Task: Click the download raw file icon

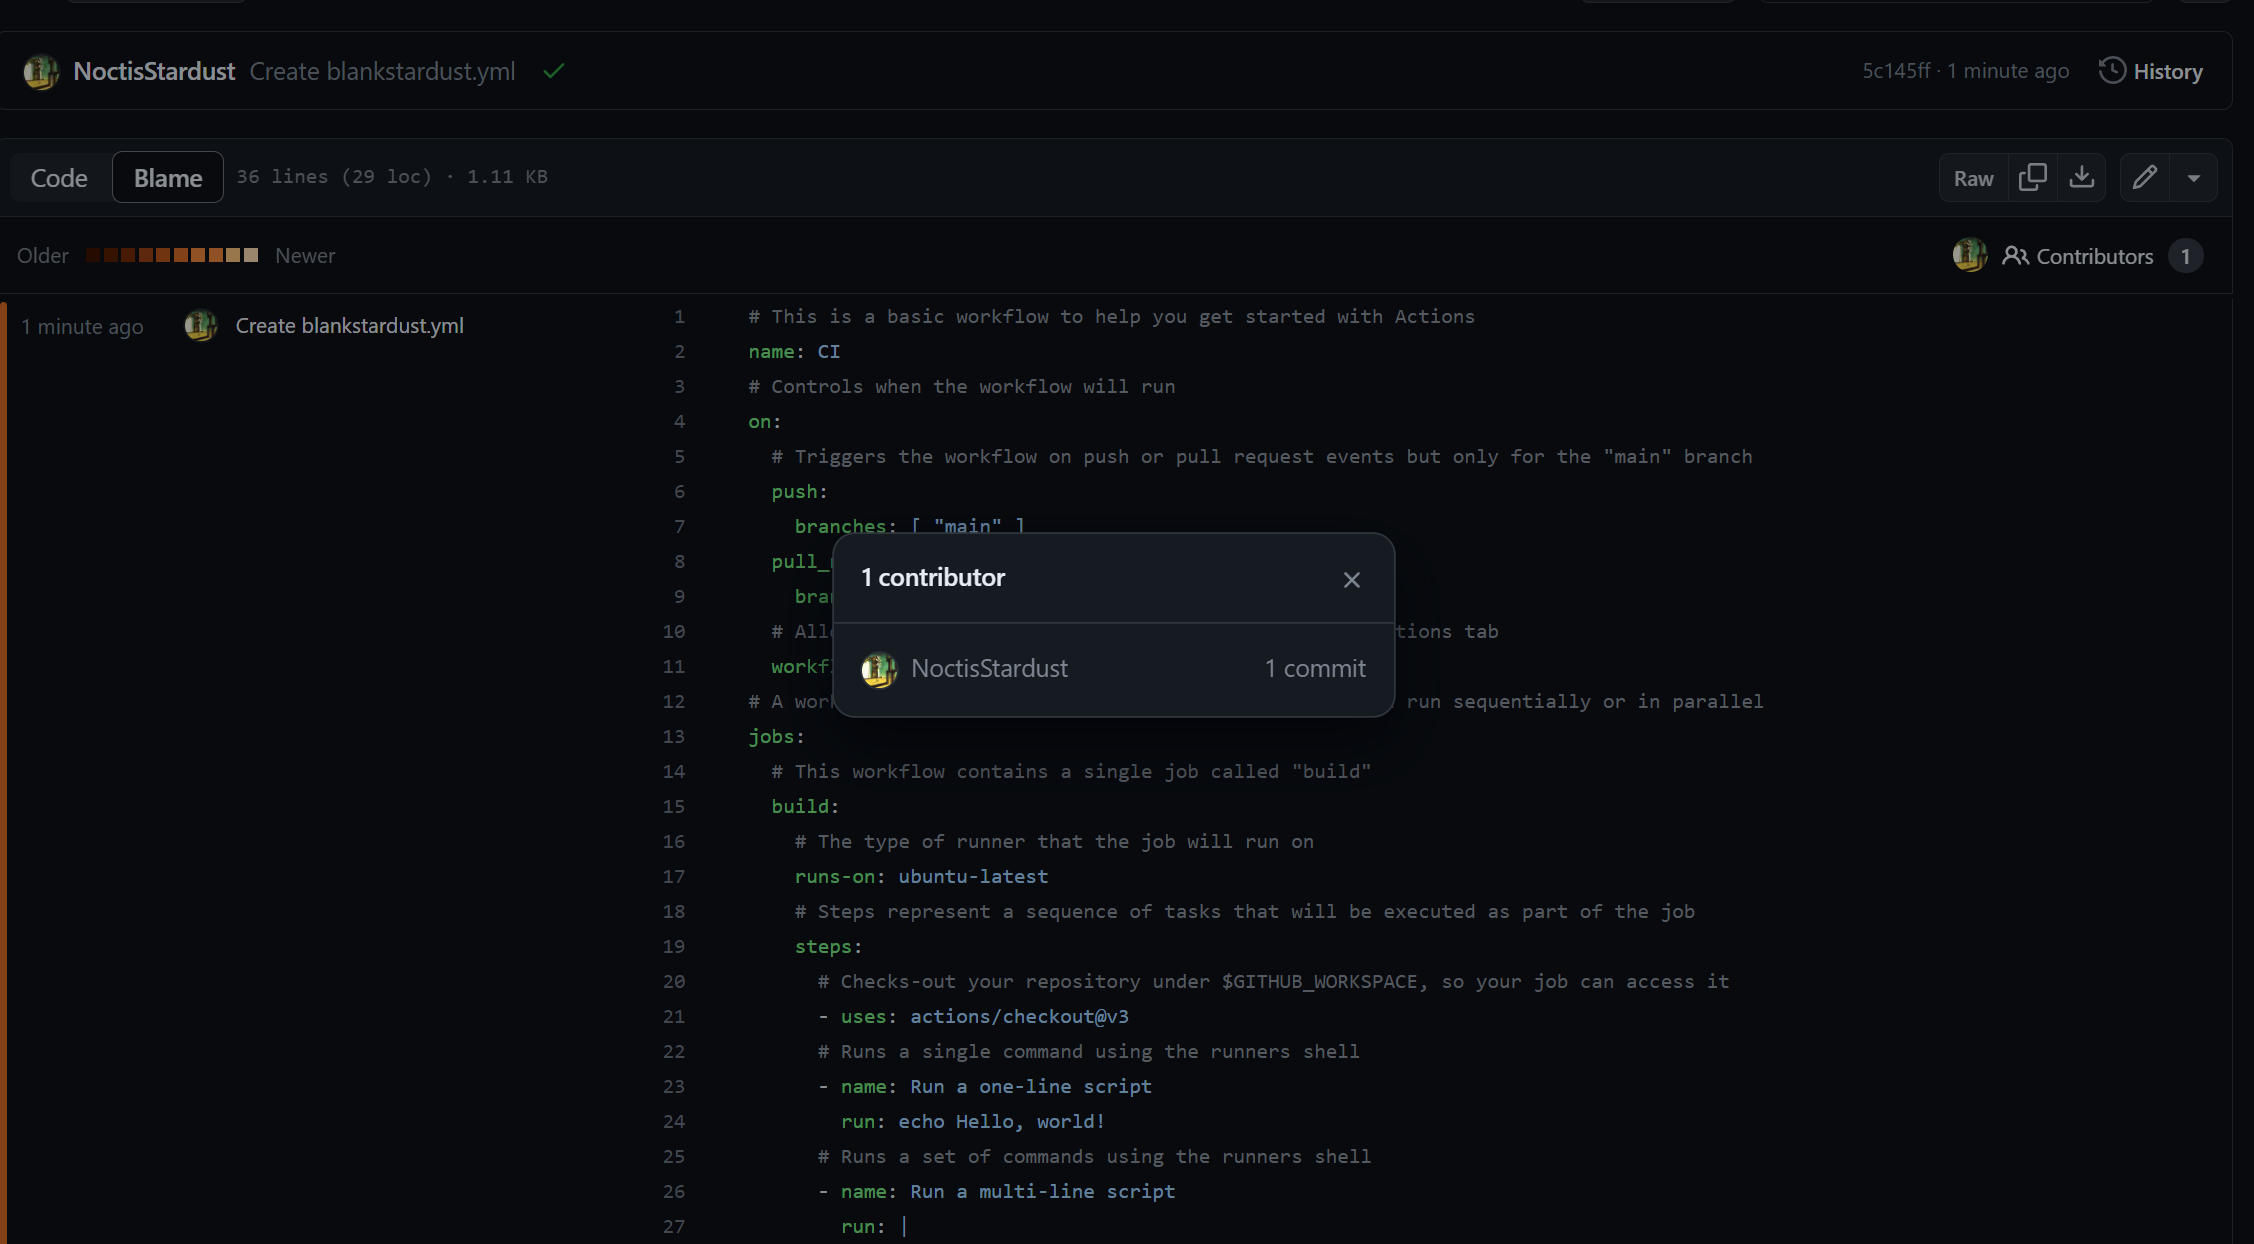Action: coord(2082,178)
